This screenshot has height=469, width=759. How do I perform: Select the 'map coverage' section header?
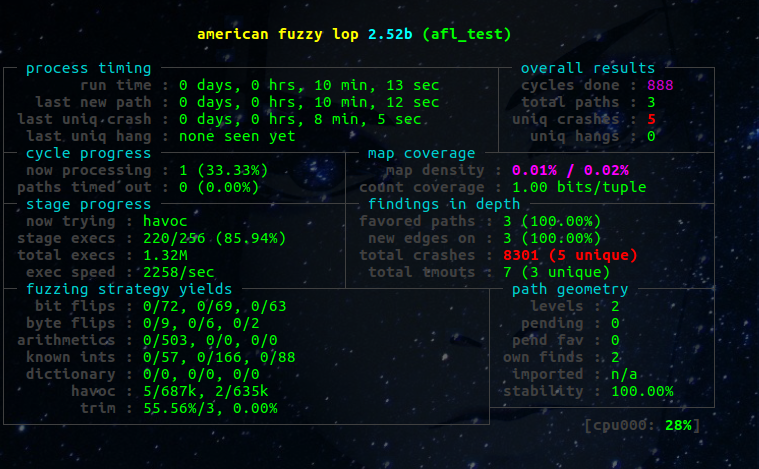pyautogui.click(x=422, y=153)
